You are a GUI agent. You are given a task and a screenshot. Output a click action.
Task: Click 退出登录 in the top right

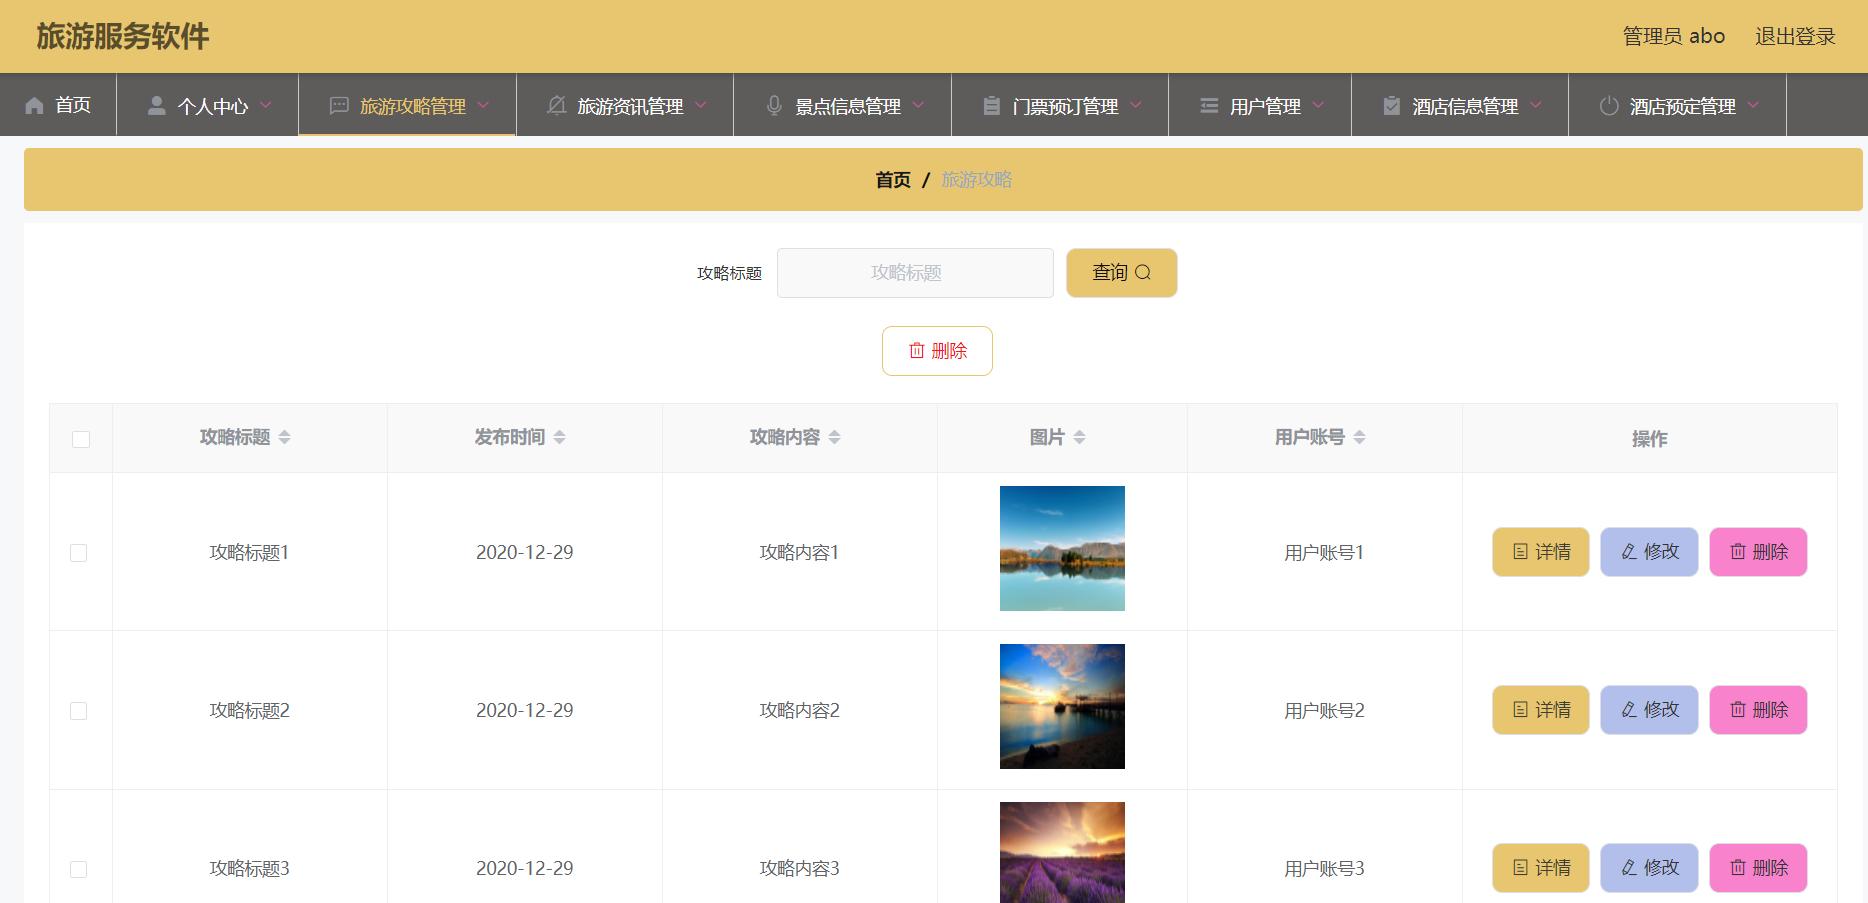(1794, 35)
